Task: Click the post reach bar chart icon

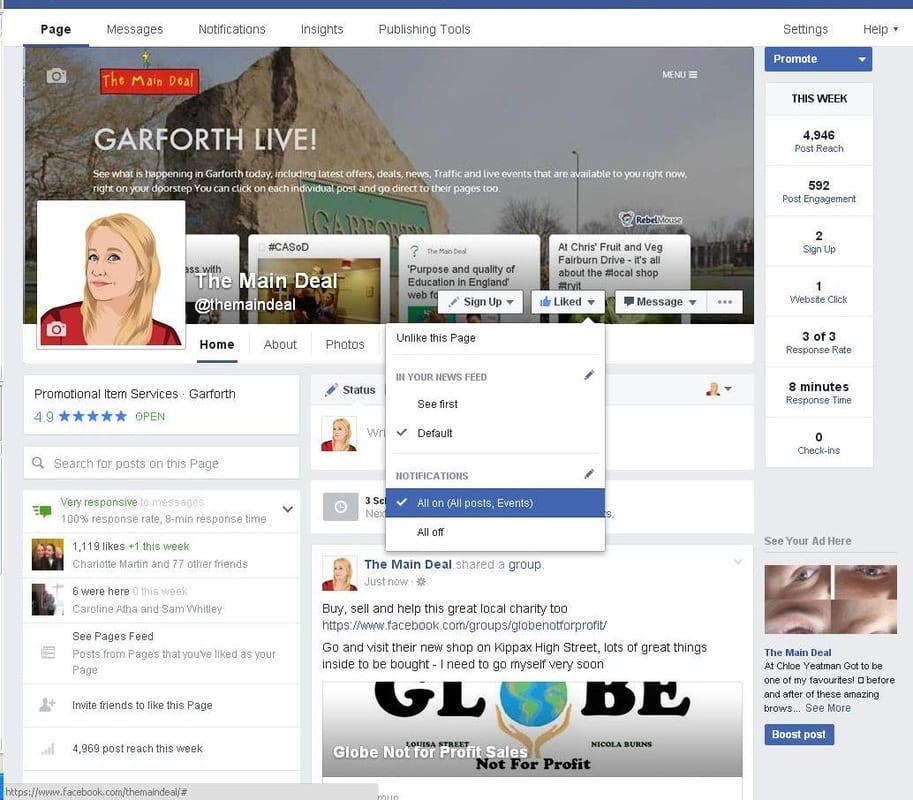Action: [48, 749]
